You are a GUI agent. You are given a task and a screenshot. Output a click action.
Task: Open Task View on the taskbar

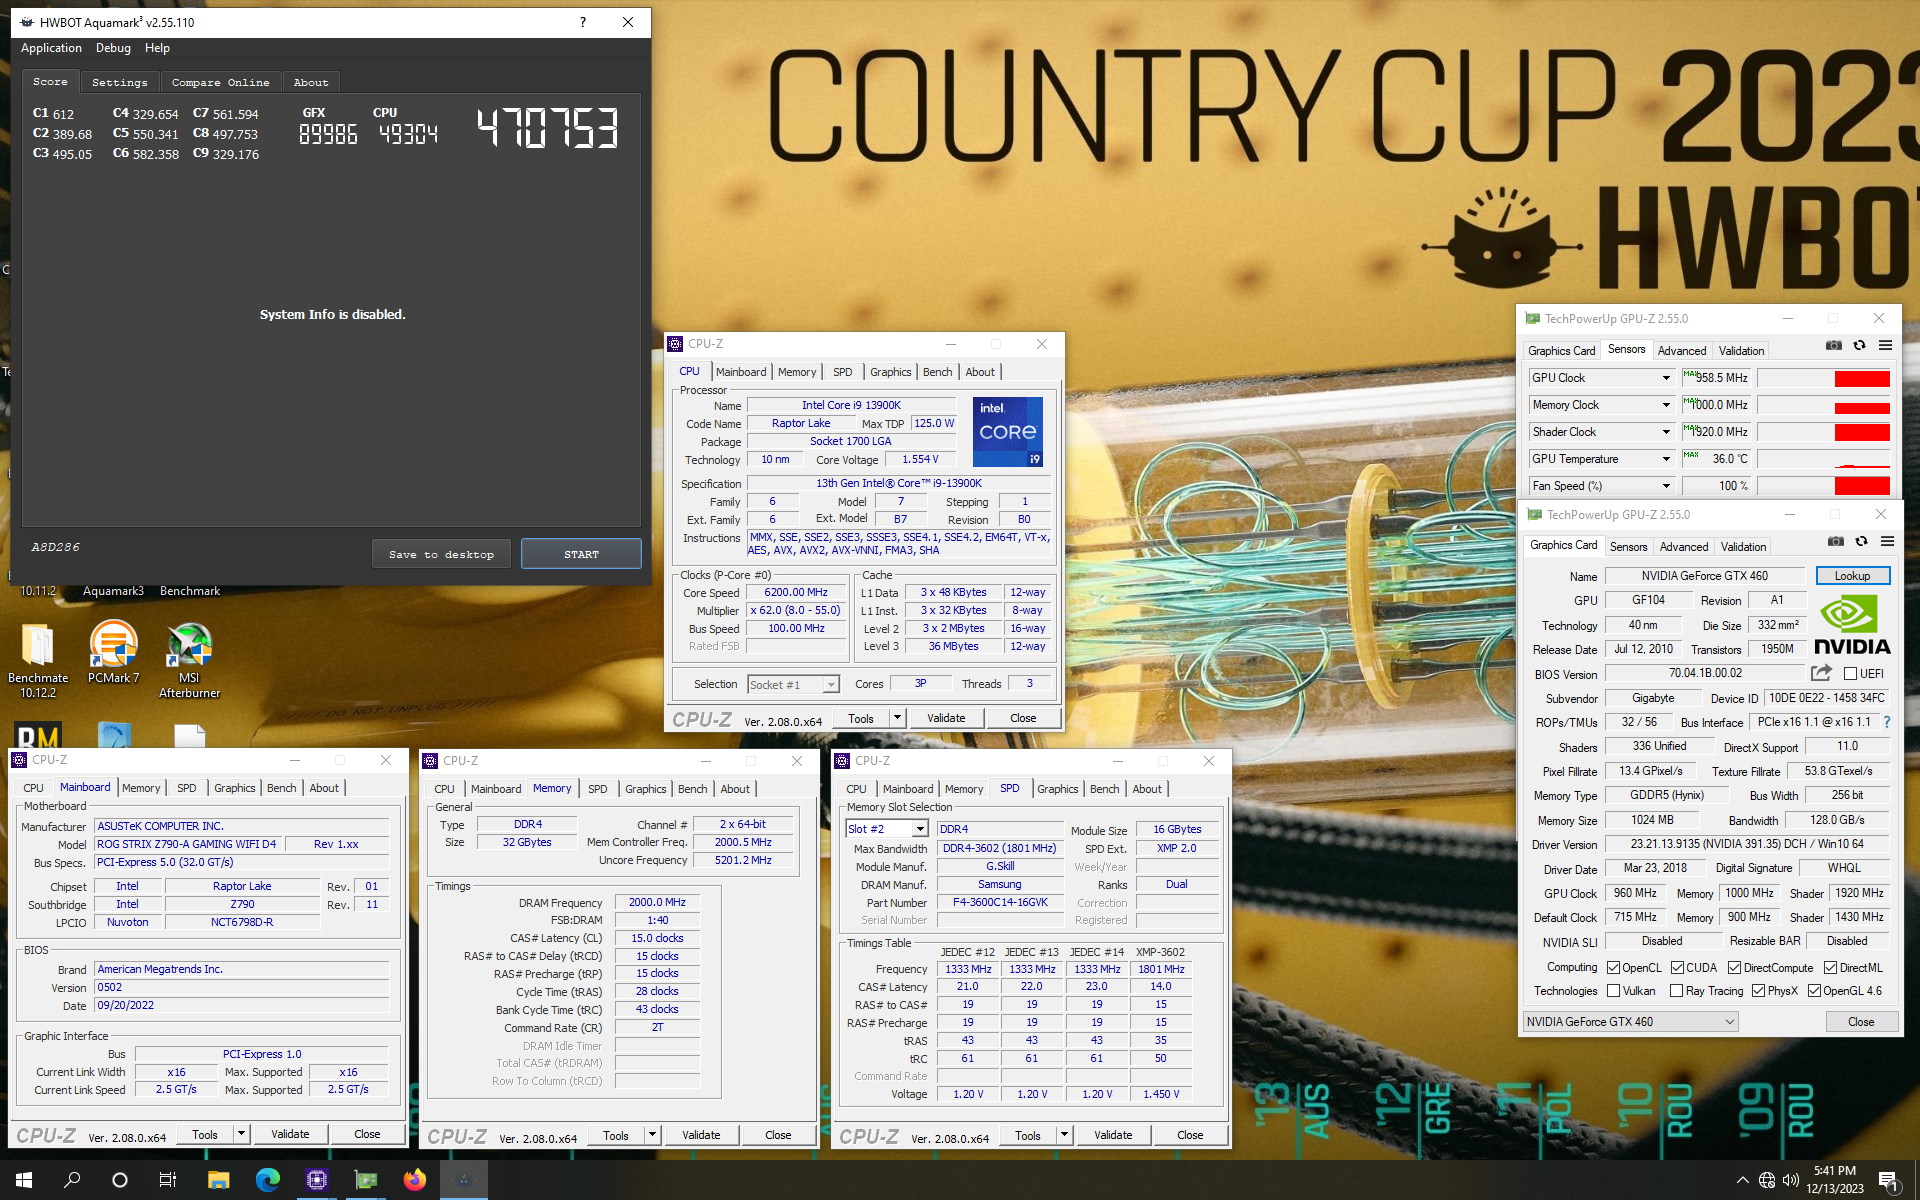click(168, 1180)
